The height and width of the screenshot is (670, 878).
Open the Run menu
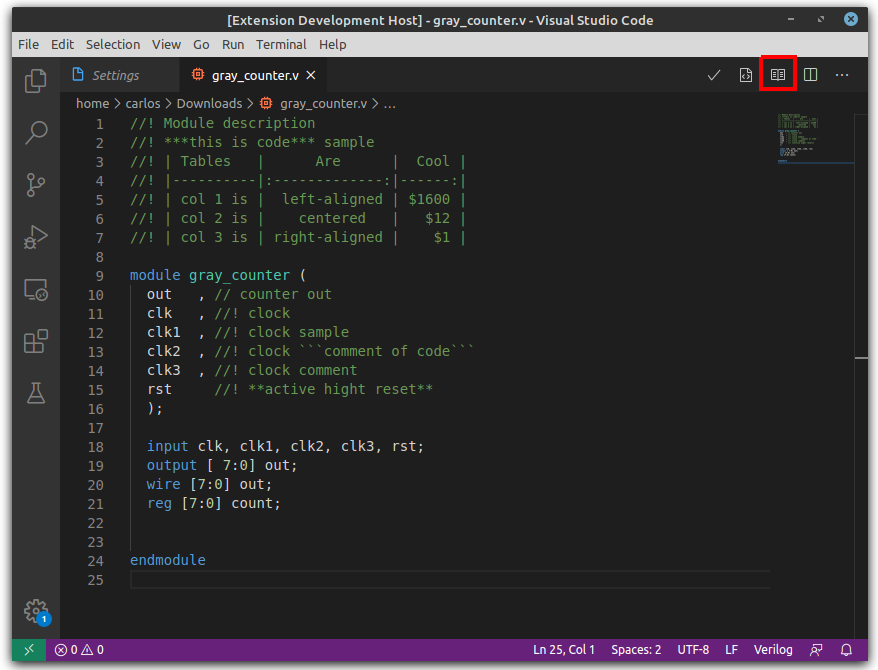point(233,44)
